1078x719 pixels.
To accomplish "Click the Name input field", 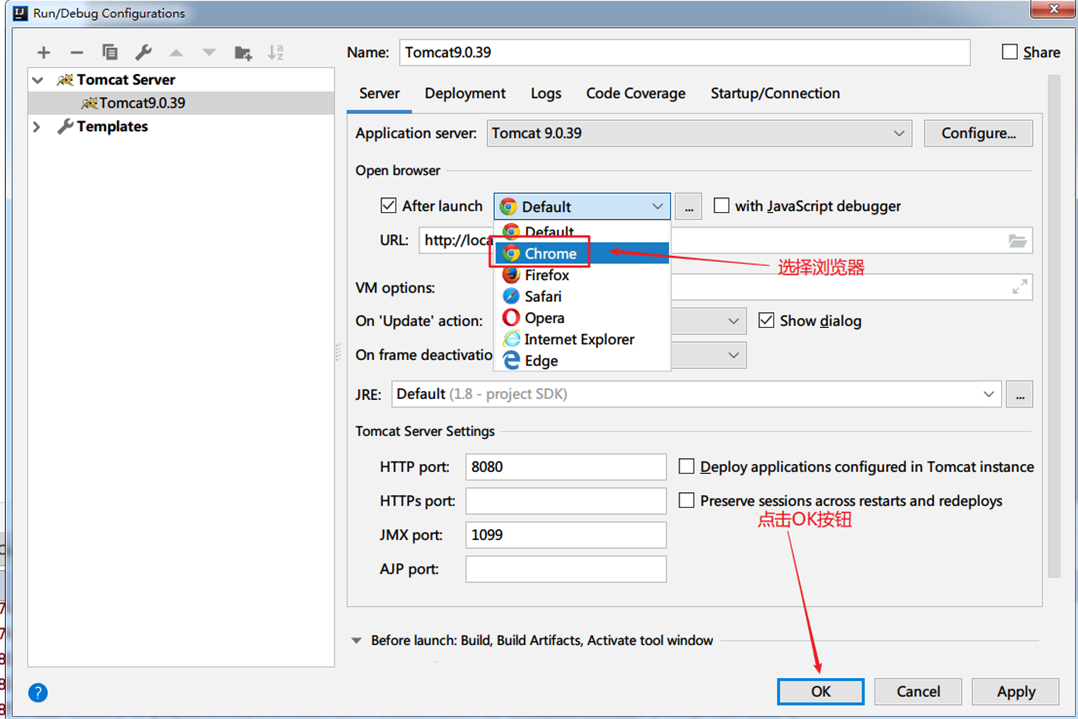I will point(685,52).
